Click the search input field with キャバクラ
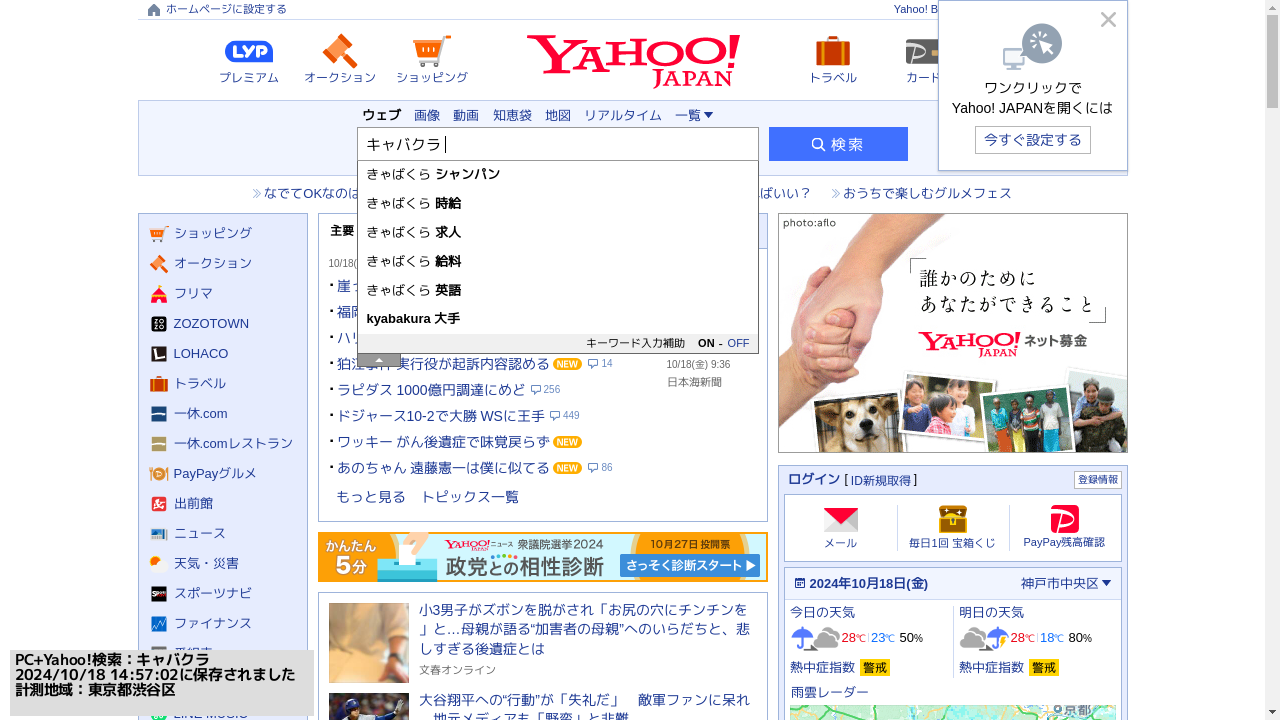This screenshot has height=720, width=1280. click(x=558, y=144)
